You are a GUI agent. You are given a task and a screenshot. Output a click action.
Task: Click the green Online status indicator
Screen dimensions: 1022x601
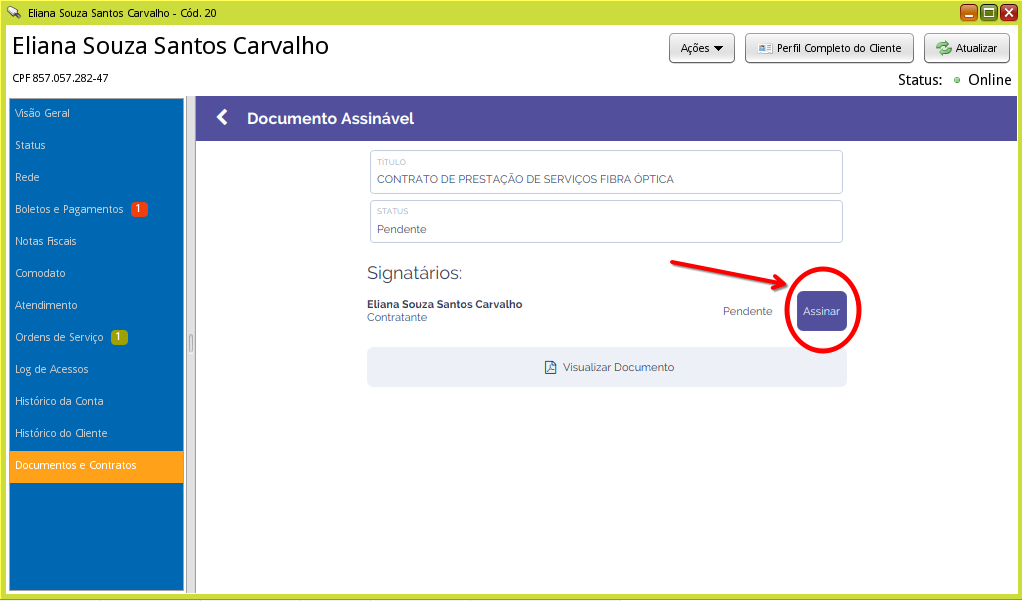coord(958,81)
